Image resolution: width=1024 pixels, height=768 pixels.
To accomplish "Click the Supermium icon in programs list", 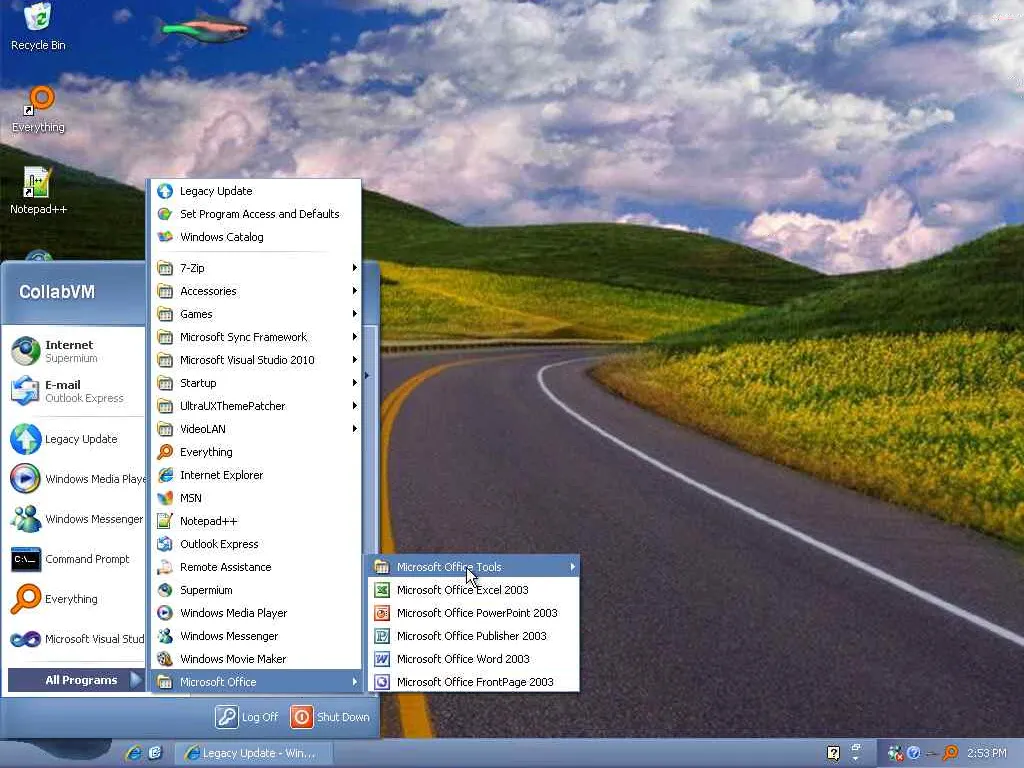I will pyautogui.click(x=165, y=590).
